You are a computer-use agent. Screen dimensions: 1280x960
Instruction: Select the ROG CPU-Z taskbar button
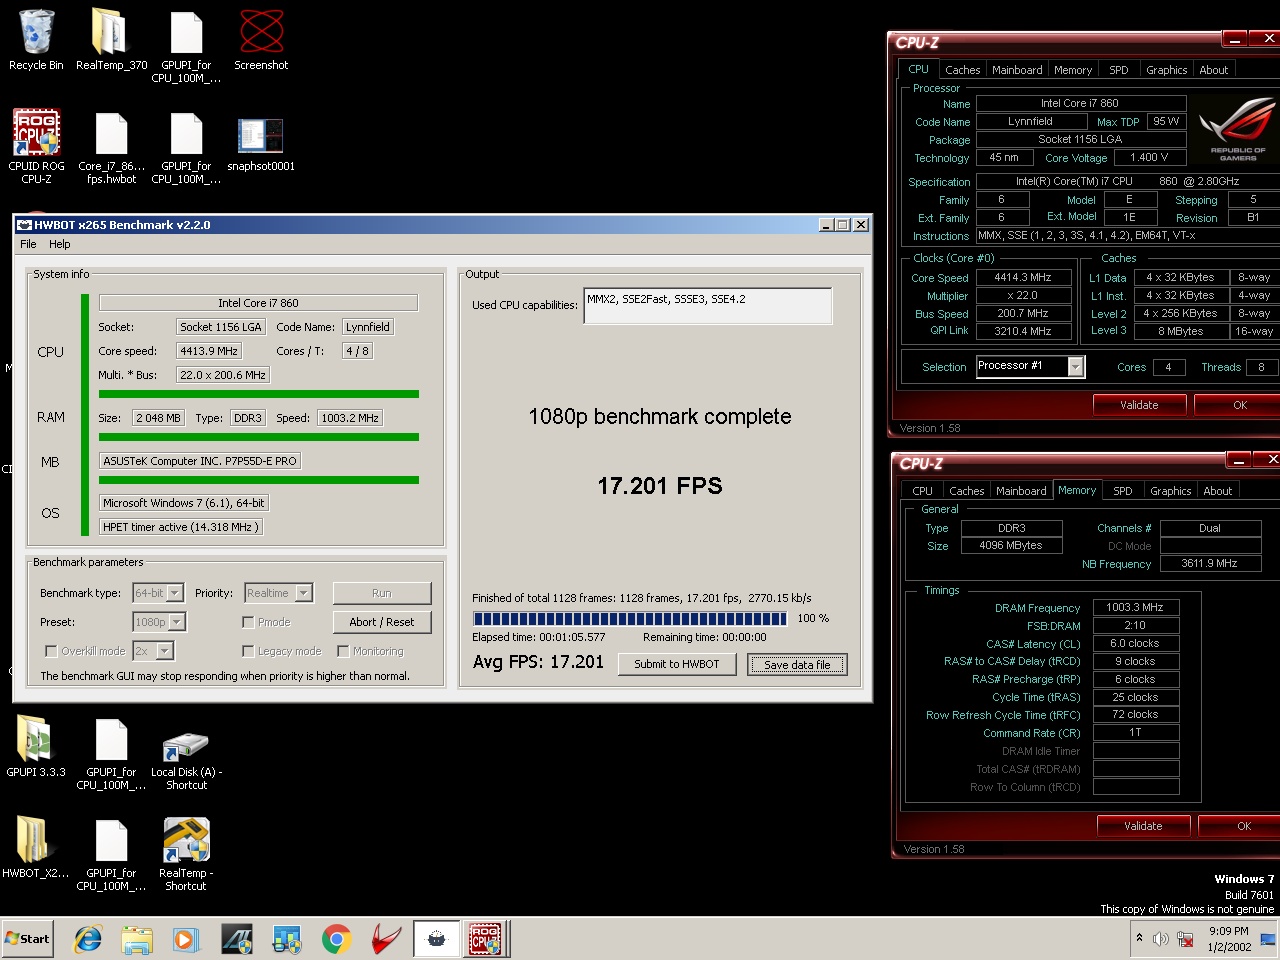click(x=485, y=939)
